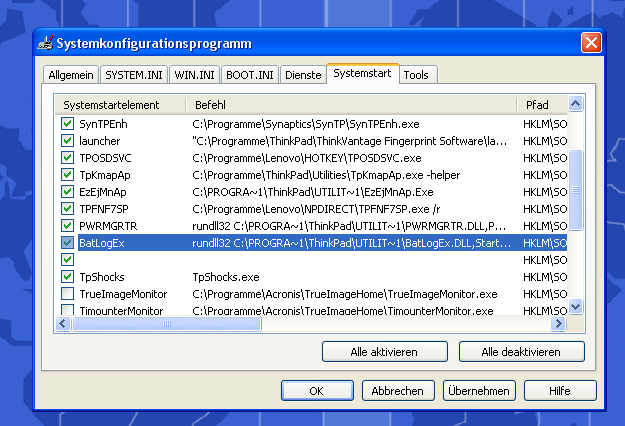Viewport: 625px width, 426px height.
Task: Uncheck the TpShocks startup item
Action: (67, 277)
